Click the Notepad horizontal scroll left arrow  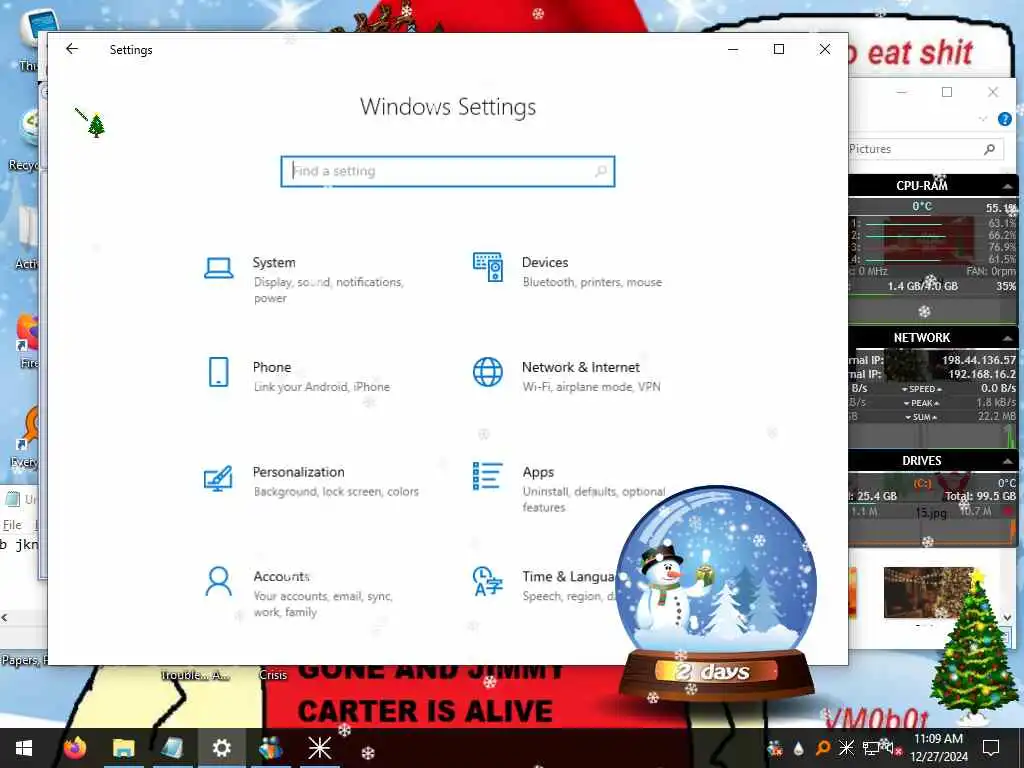(5, 617)
